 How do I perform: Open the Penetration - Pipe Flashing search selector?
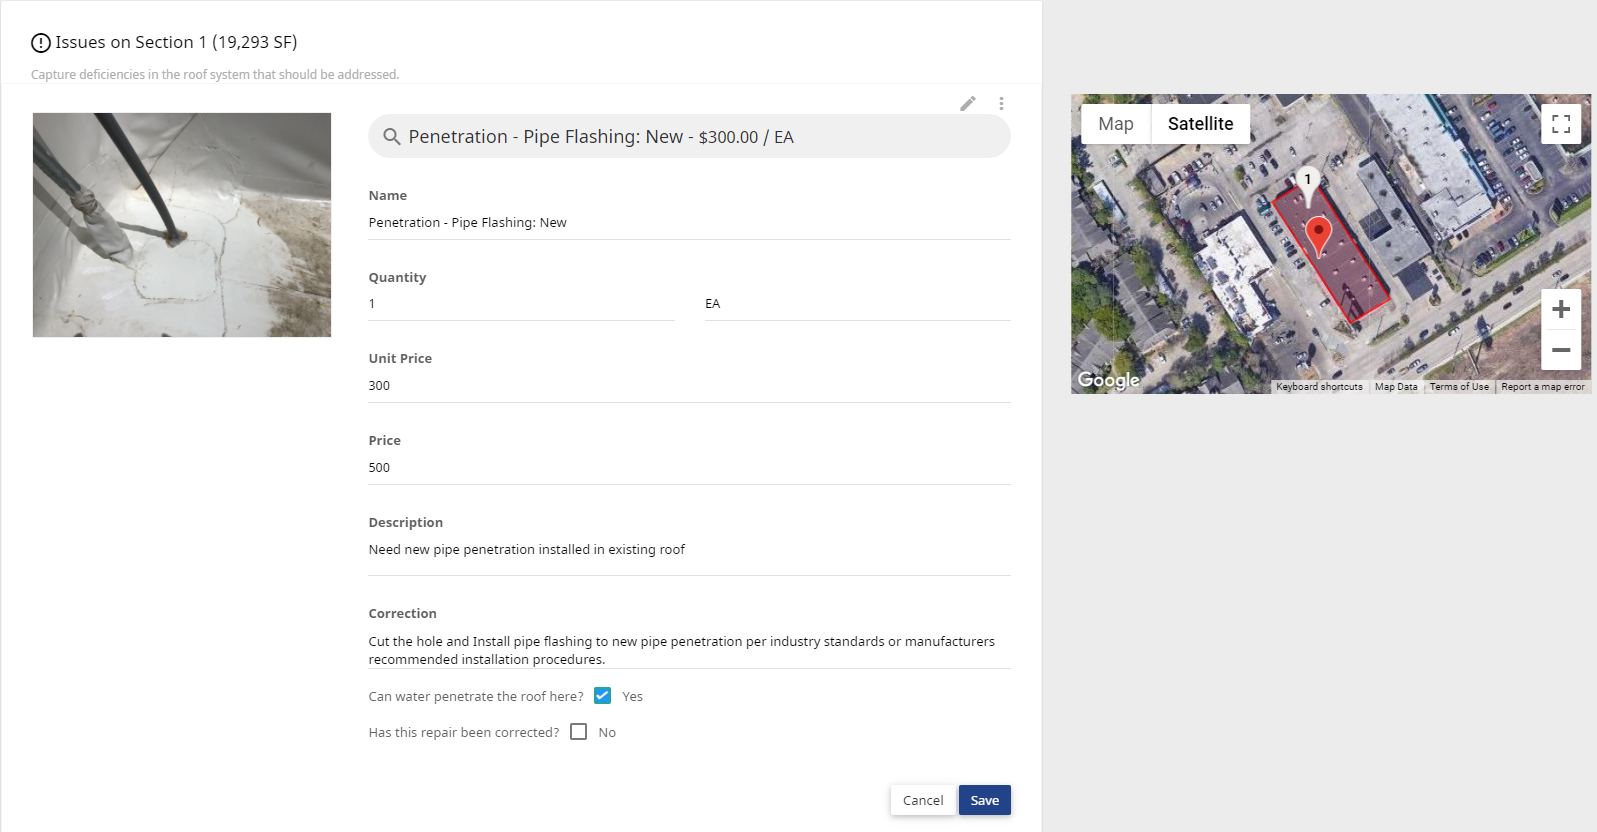coord(689,137)
